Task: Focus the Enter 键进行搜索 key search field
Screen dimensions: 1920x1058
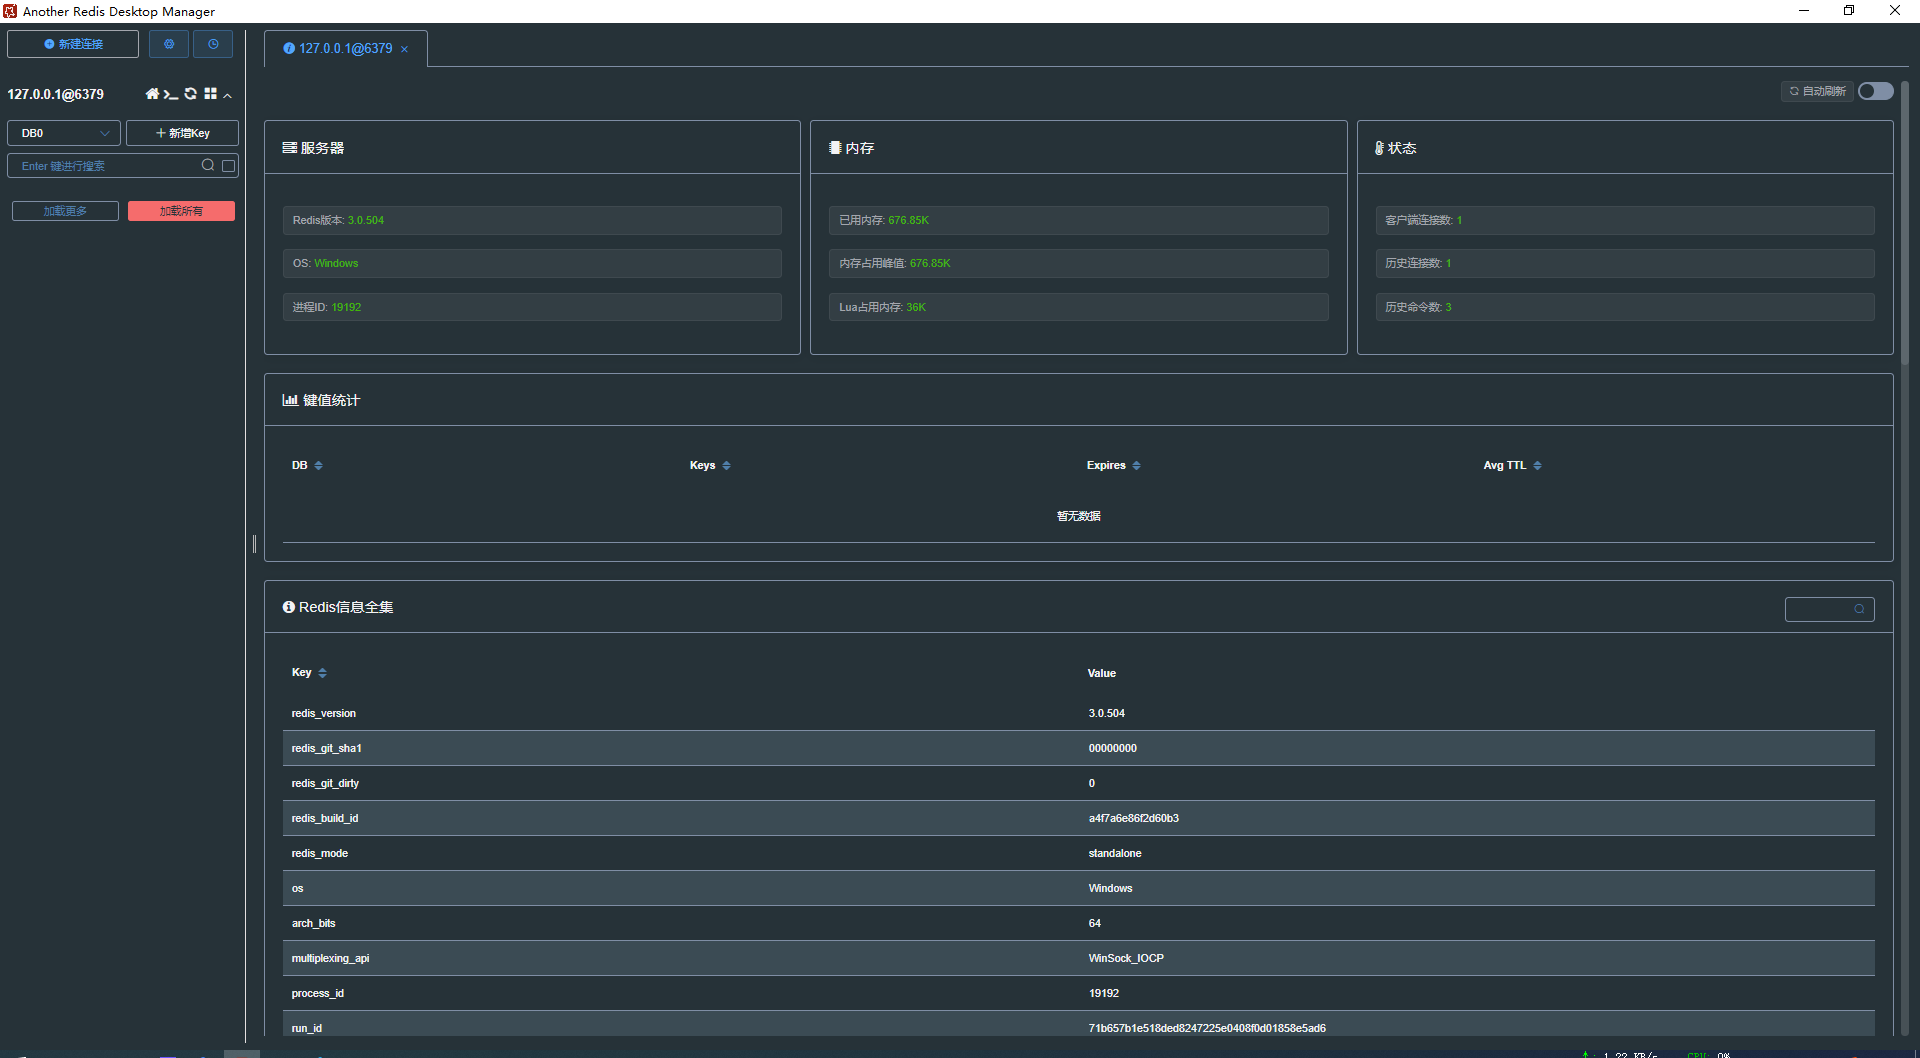Action: (105, 166)
